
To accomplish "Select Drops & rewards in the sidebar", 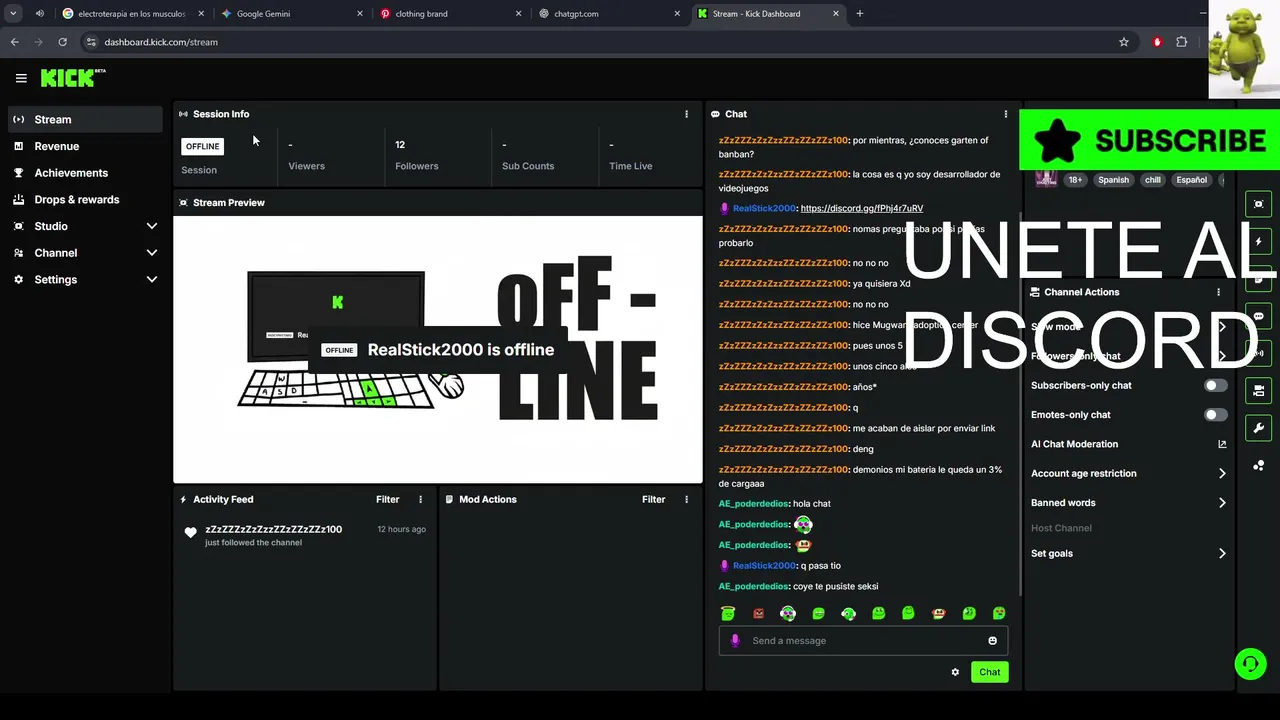I will [84, 200].
